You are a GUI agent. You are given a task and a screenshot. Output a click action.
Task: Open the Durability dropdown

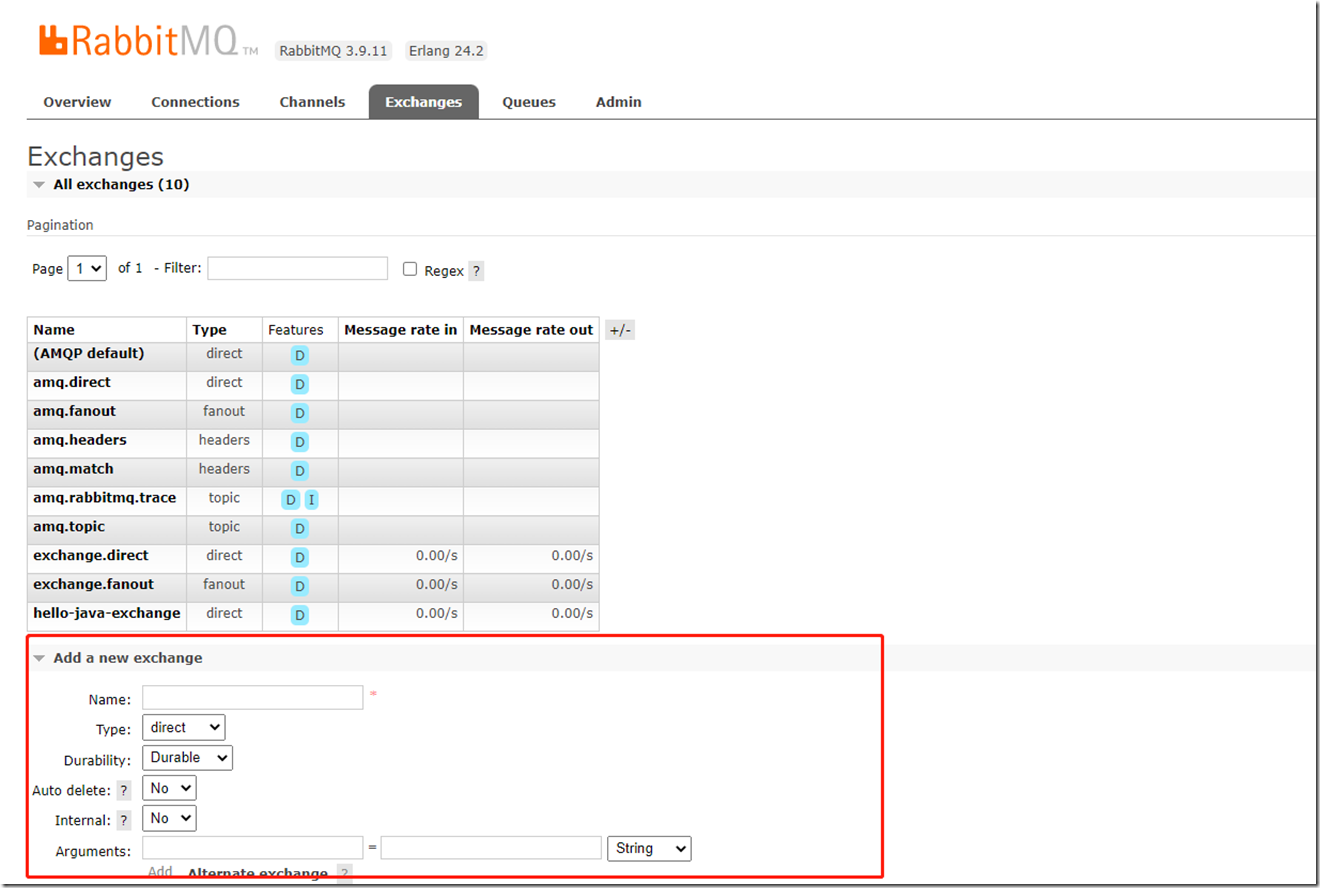[187, 757]
